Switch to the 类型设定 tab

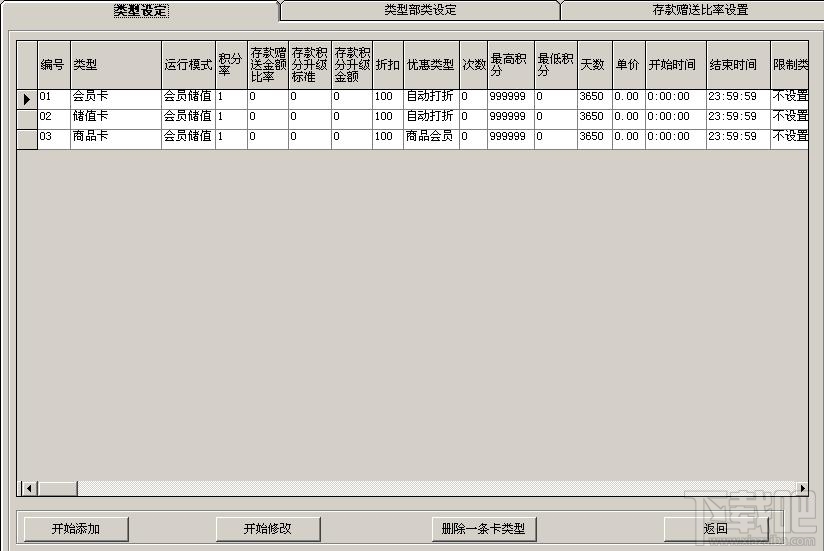point(141,10)
